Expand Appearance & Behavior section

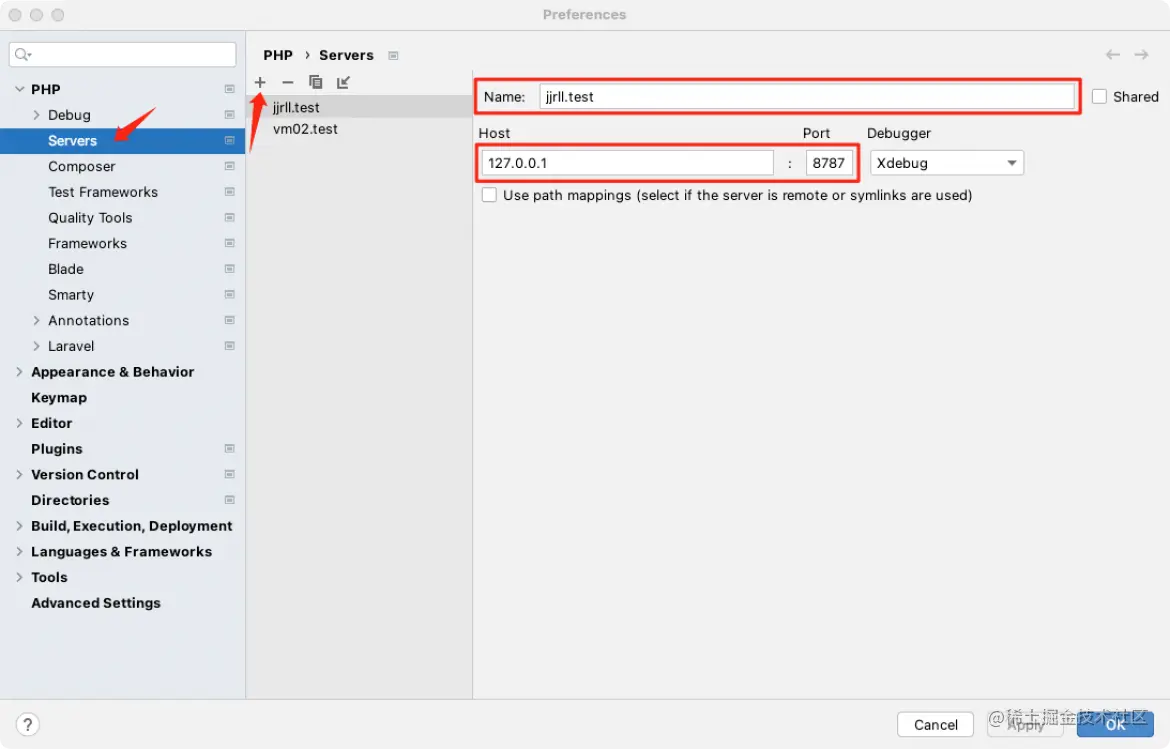coord(19,372)
